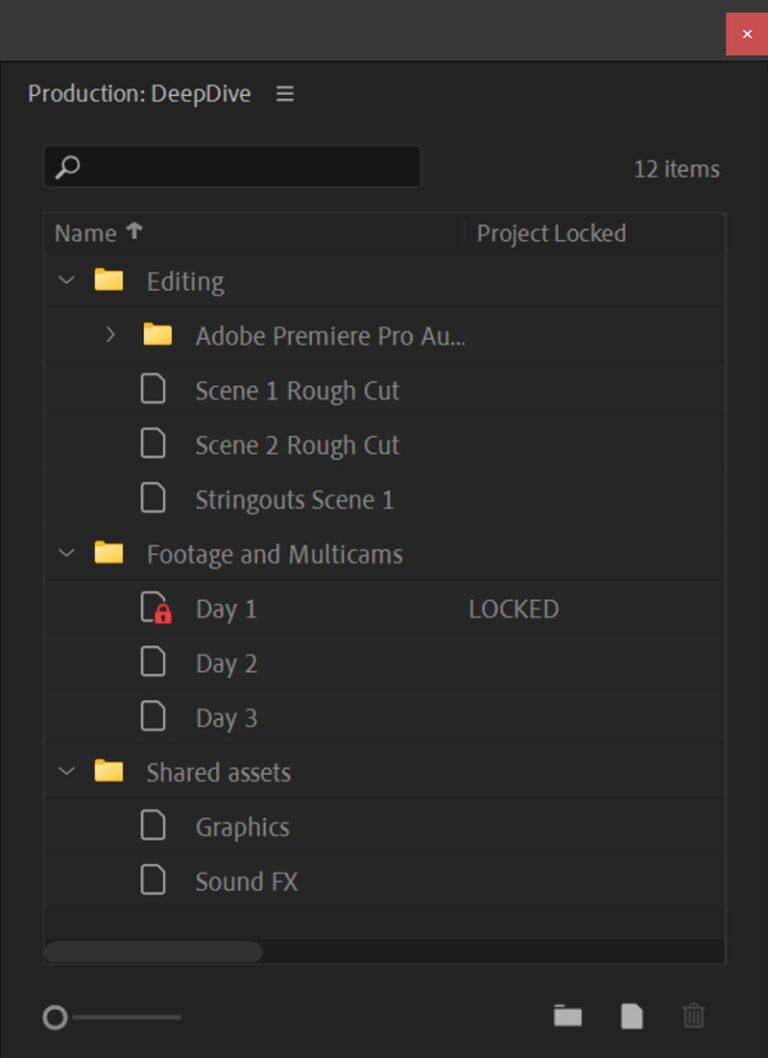Create a new project using the document icon
Viewport: 768px width, 1058px height.
click(x=631, y=1016)
